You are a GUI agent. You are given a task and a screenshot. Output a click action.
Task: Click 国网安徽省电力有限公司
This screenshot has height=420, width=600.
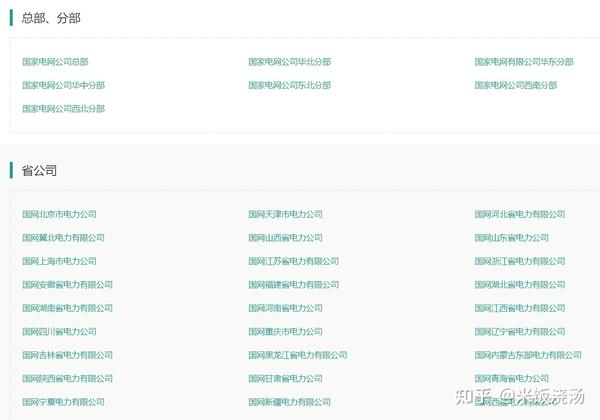67,285
